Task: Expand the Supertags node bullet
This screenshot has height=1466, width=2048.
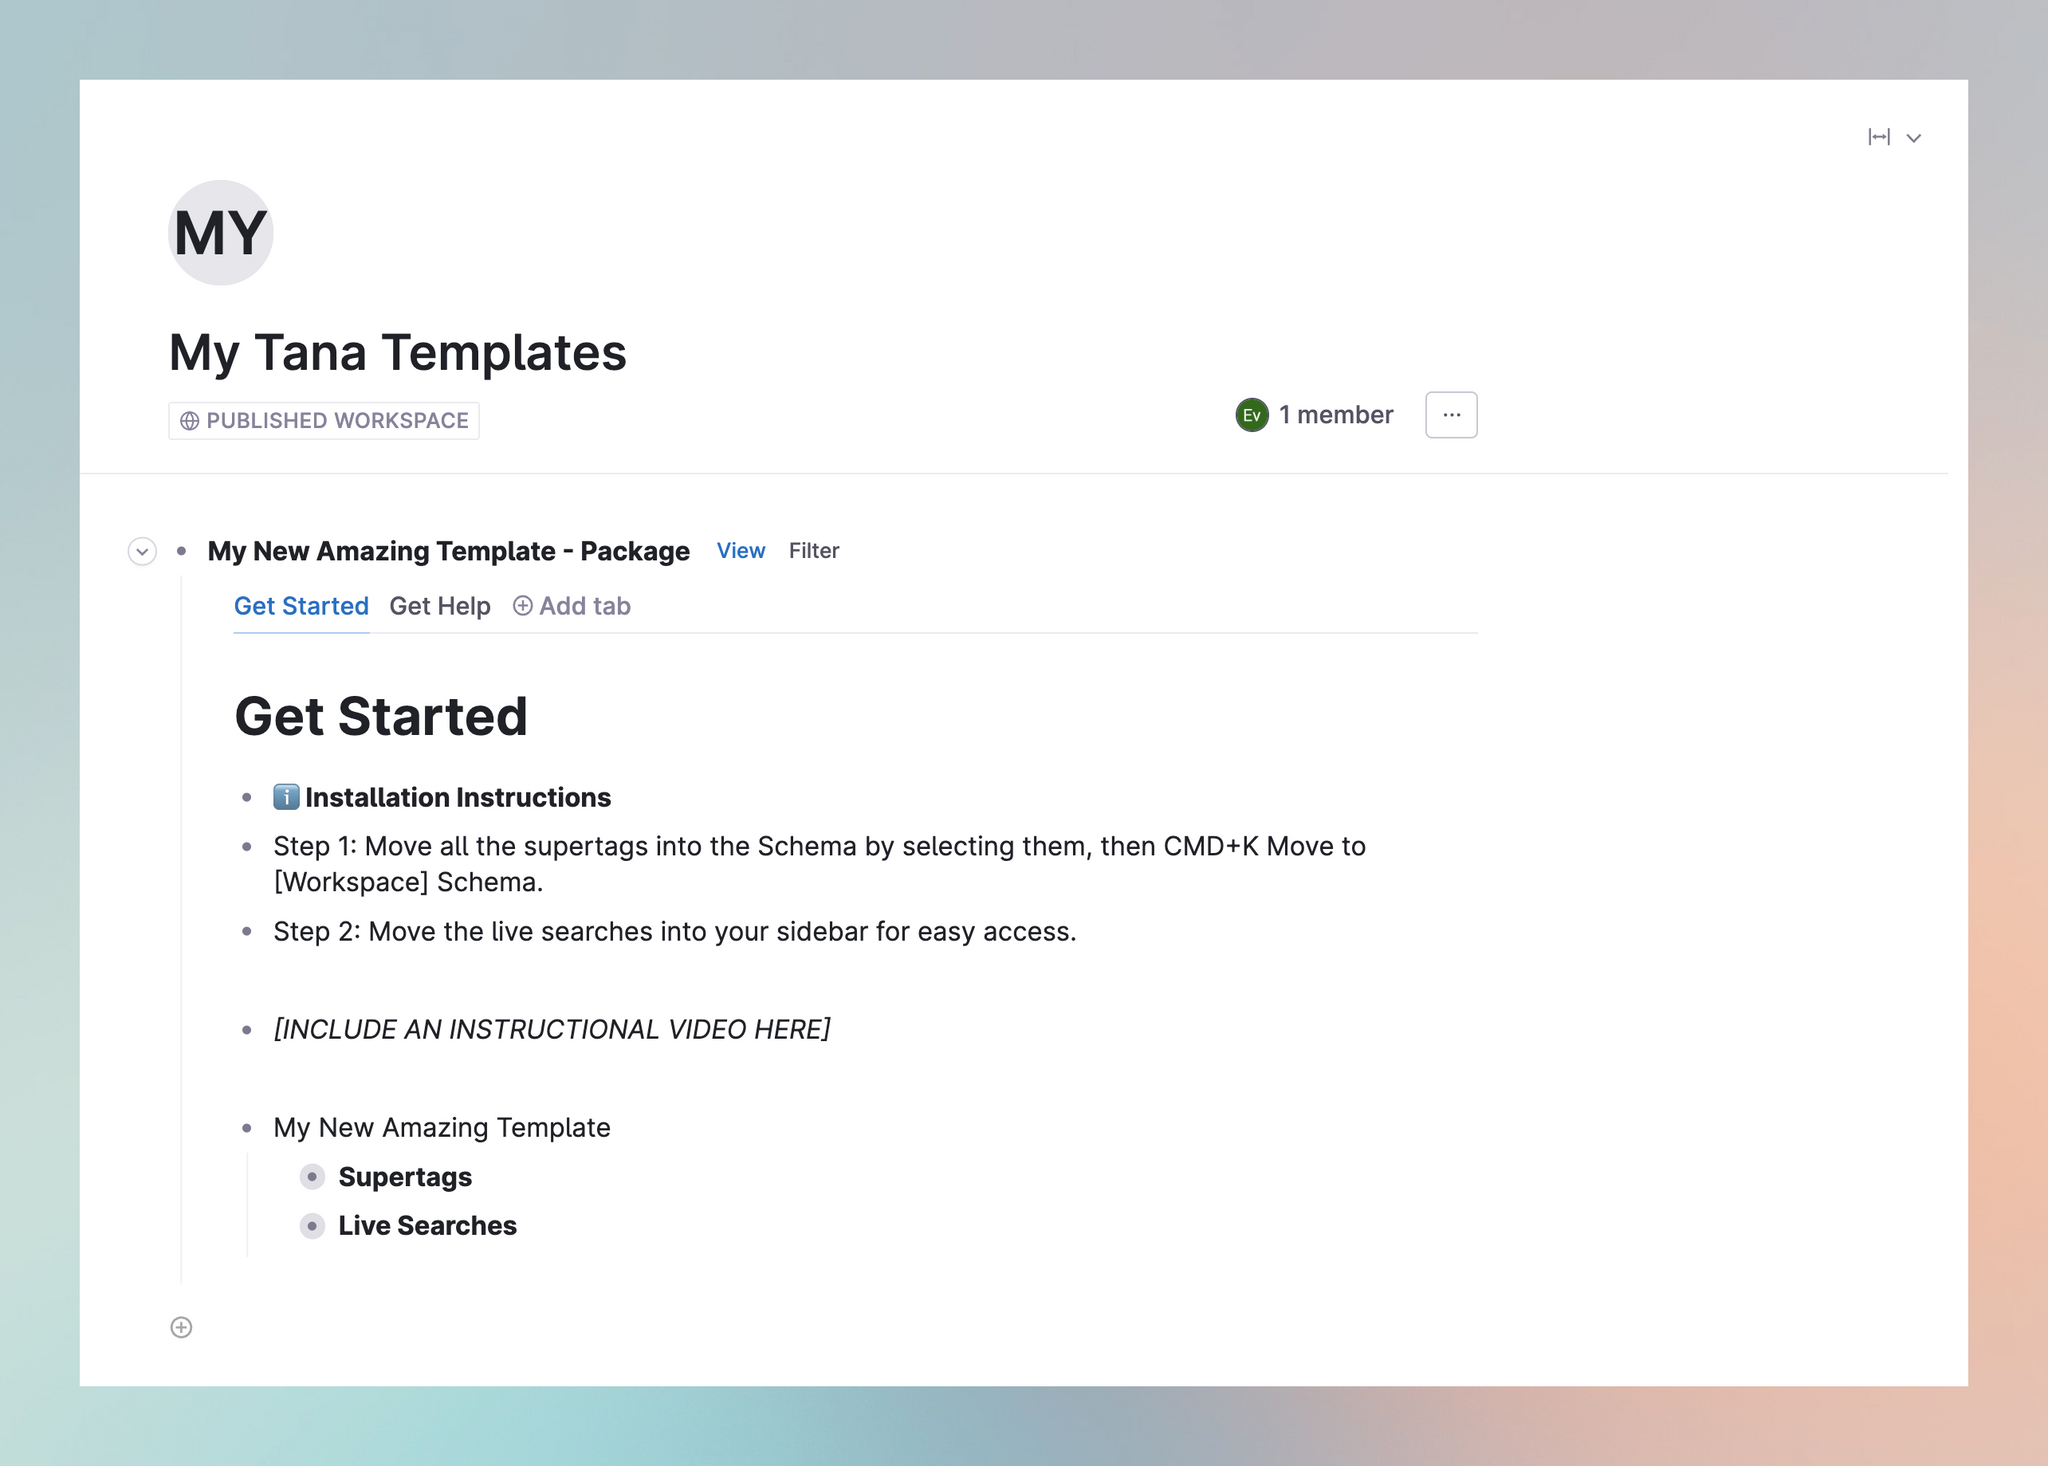Action: pos(312,1177)
